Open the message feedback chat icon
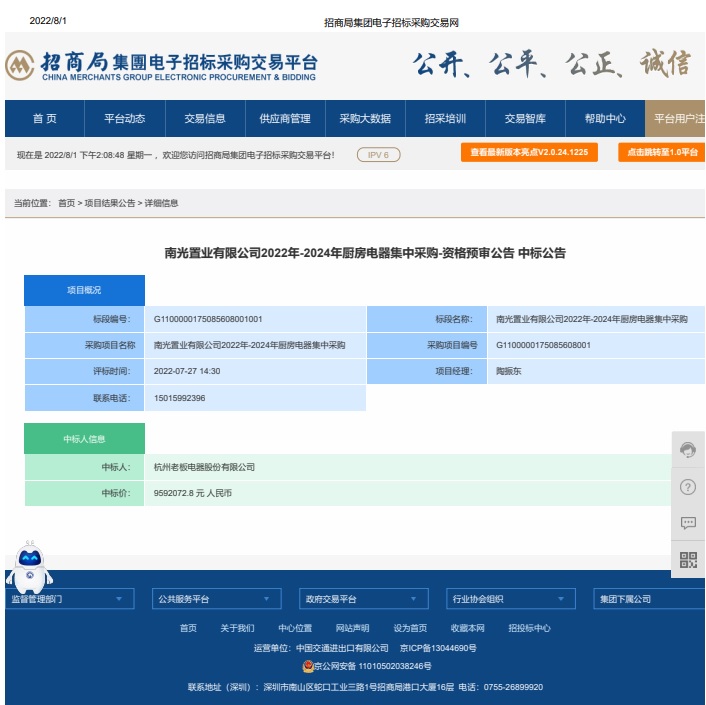This screenshot has width=706, height=705. tap(688, 523)
